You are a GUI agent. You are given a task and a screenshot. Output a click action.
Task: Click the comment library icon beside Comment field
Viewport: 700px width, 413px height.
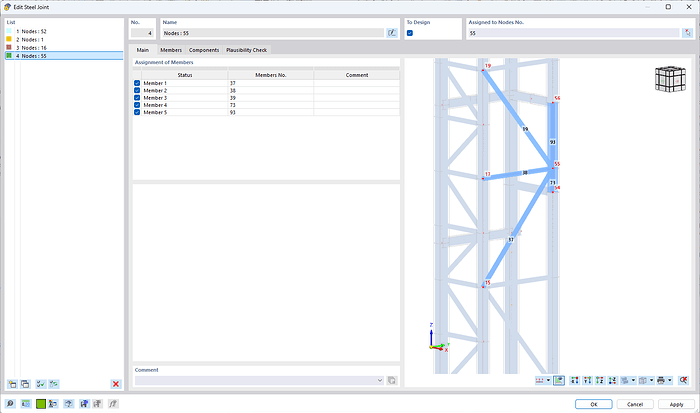point(393,380)
